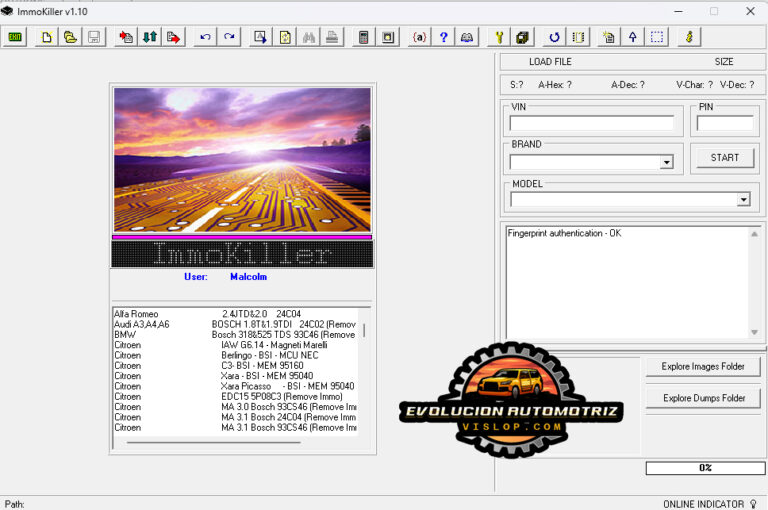Click the green EXIT toolbar icon
The image size is (768, 510).
pos(16,37)
